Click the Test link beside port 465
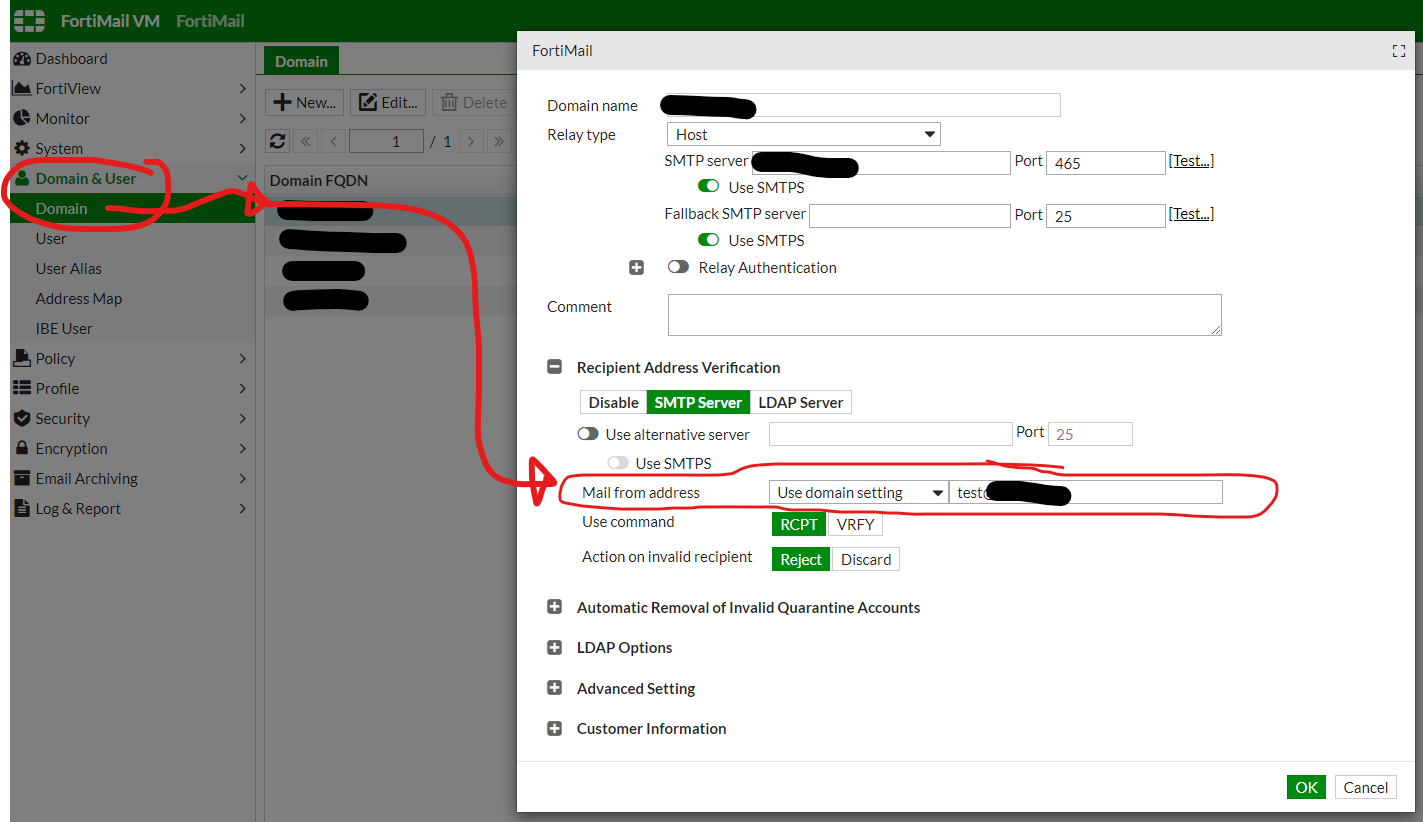1423x822 pixels. [1191, 161]
